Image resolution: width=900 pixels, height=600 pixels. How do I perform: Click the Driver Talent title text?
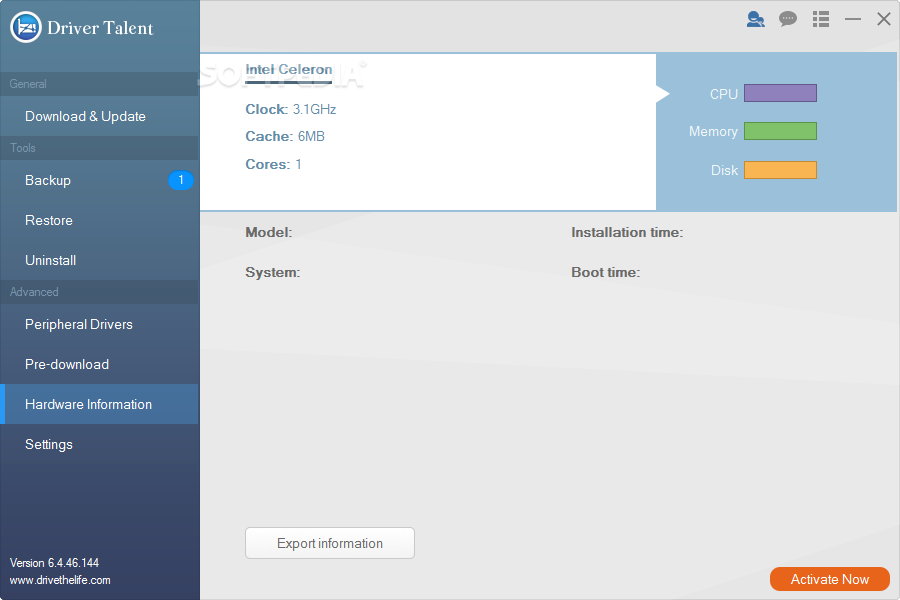click(100, 28)
